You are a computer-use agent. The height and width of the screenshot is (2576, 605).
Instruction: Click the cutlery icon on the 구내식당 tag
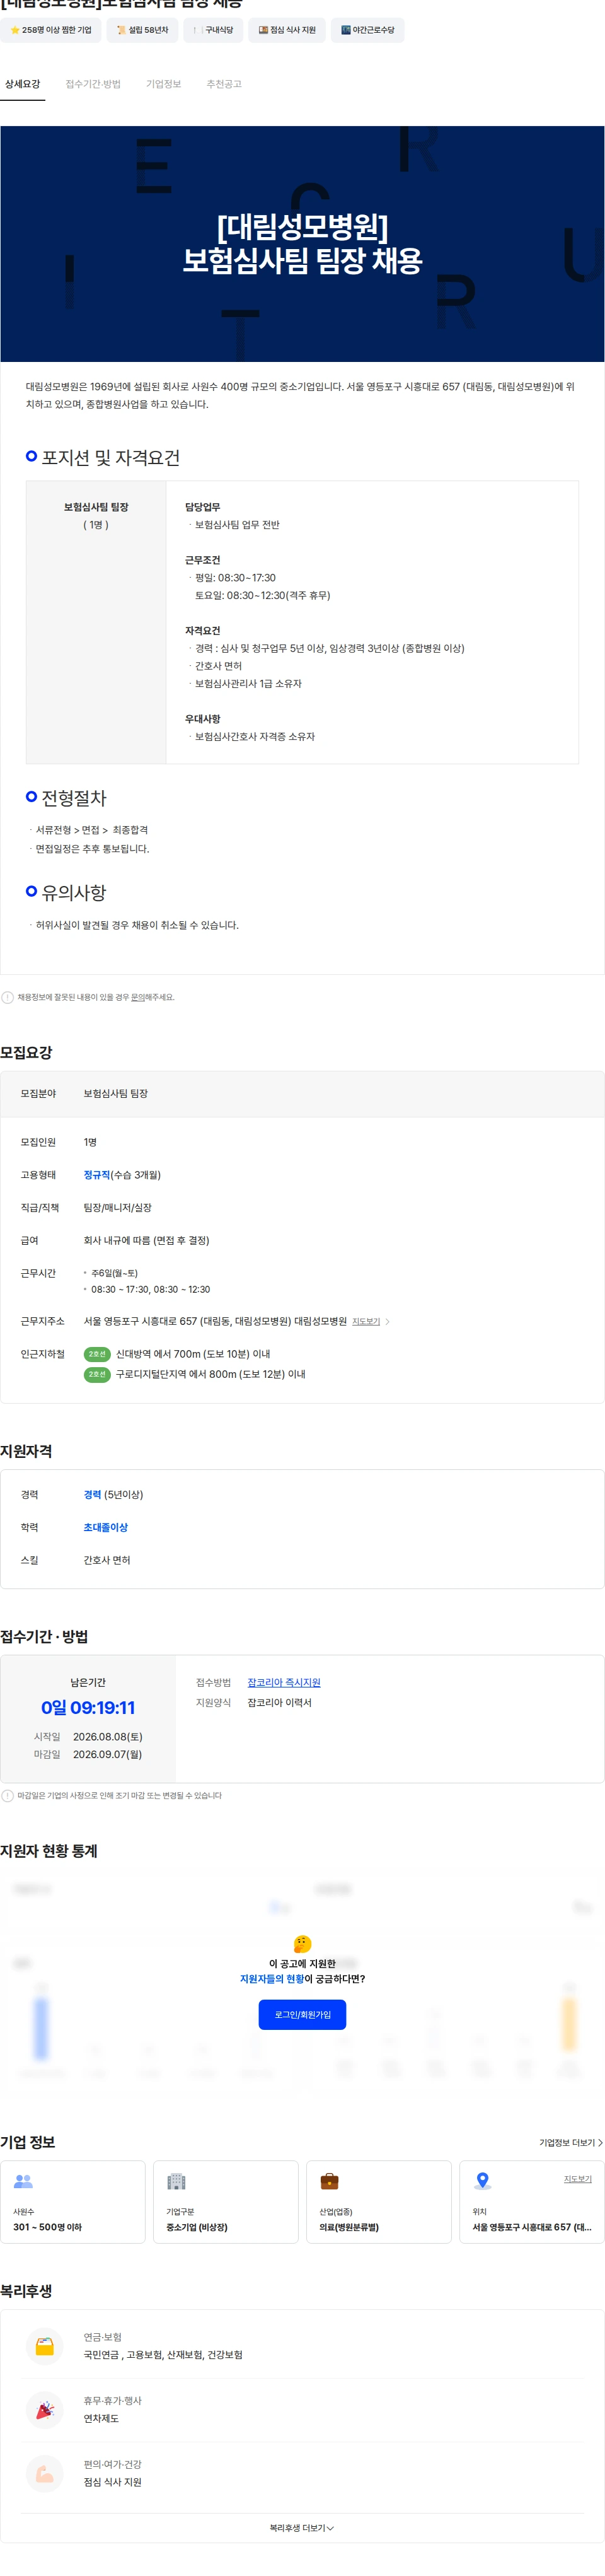click(197, 30)
